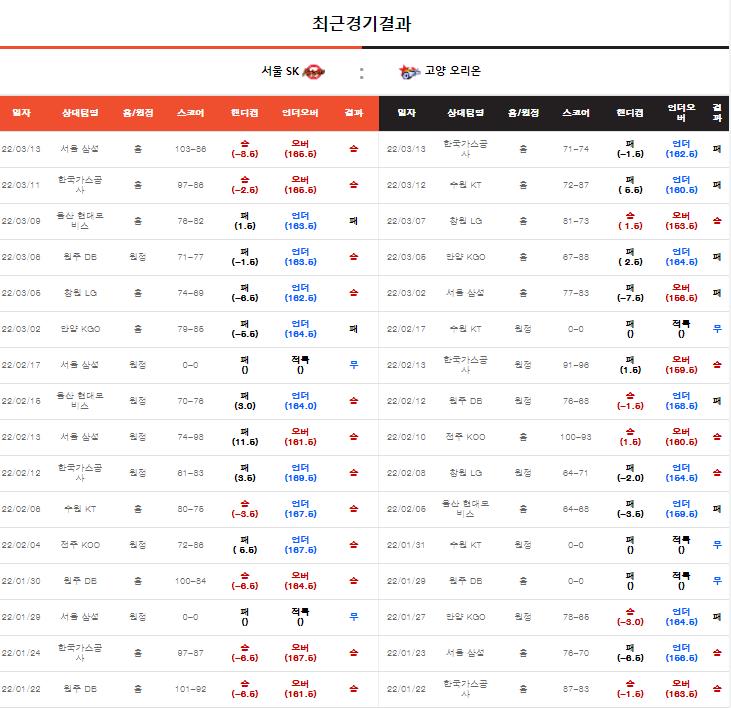The height and width of the screenshot is (708, 731).
Task: Click 언더 (164.0) in the 서울 SK table
Action: (301, 401)
